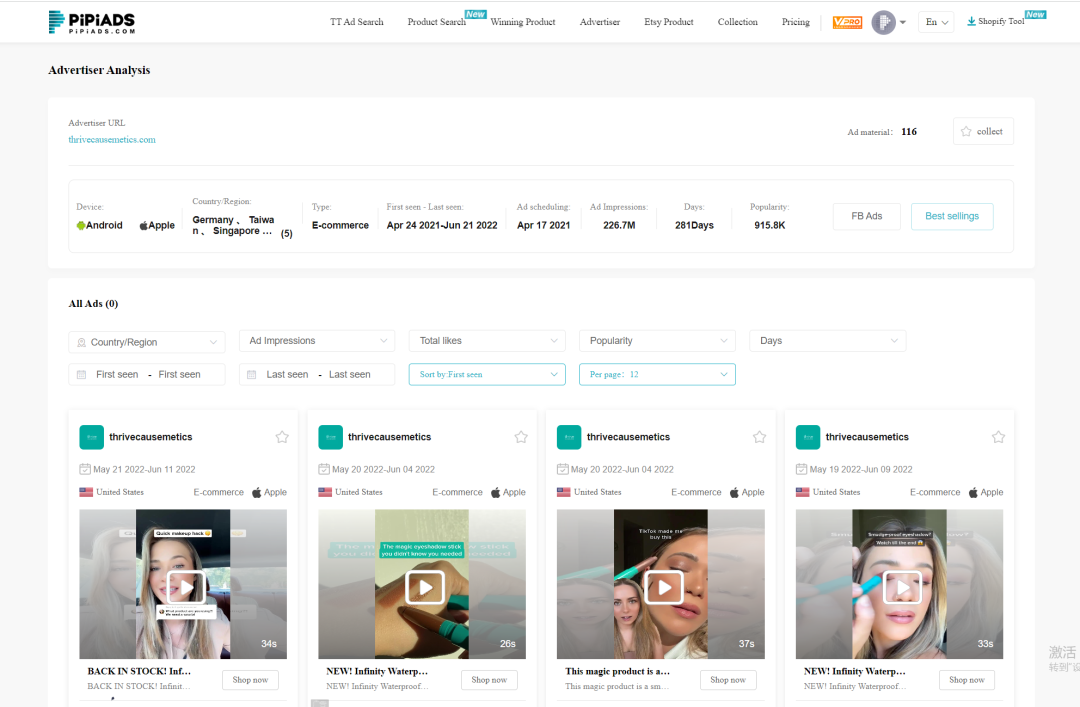This screenshot has height=707, width=1080.
Task: Star the May 19 2022 ad card
Action: (998, 437)
